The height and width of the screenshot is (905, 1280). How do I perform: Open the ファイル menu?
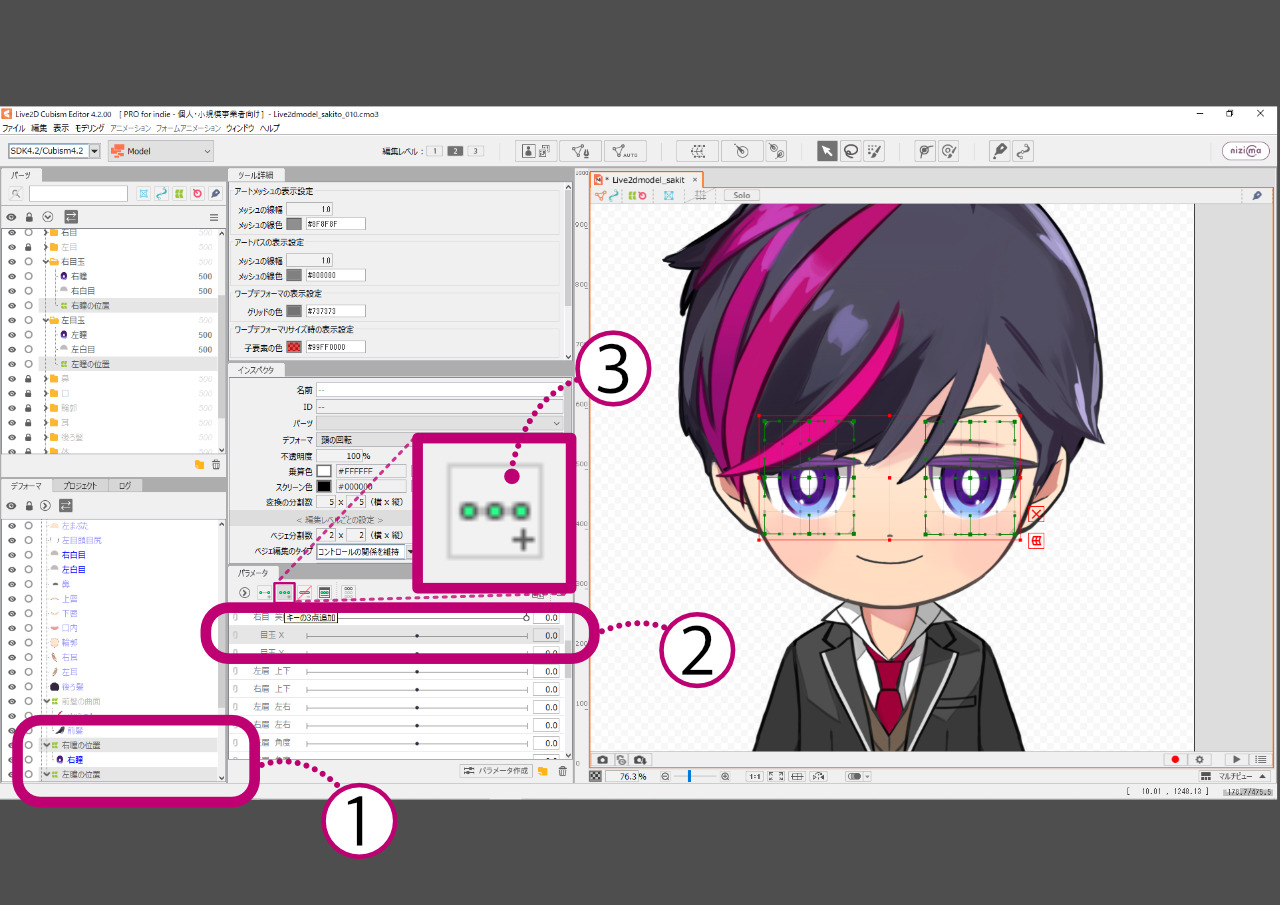pyautogui.click(x=14, y=128)
